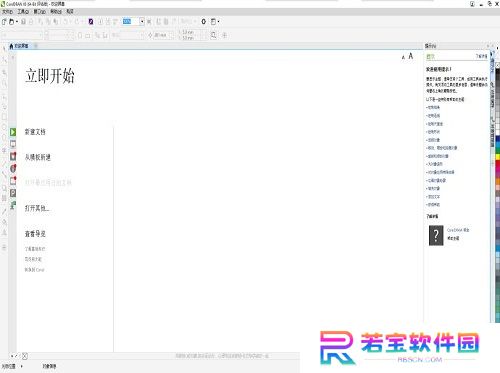The image size is (500, 373).
Task: Open the CorelDRAW 帮助 link in hints panel
Action: pos(458,230)
